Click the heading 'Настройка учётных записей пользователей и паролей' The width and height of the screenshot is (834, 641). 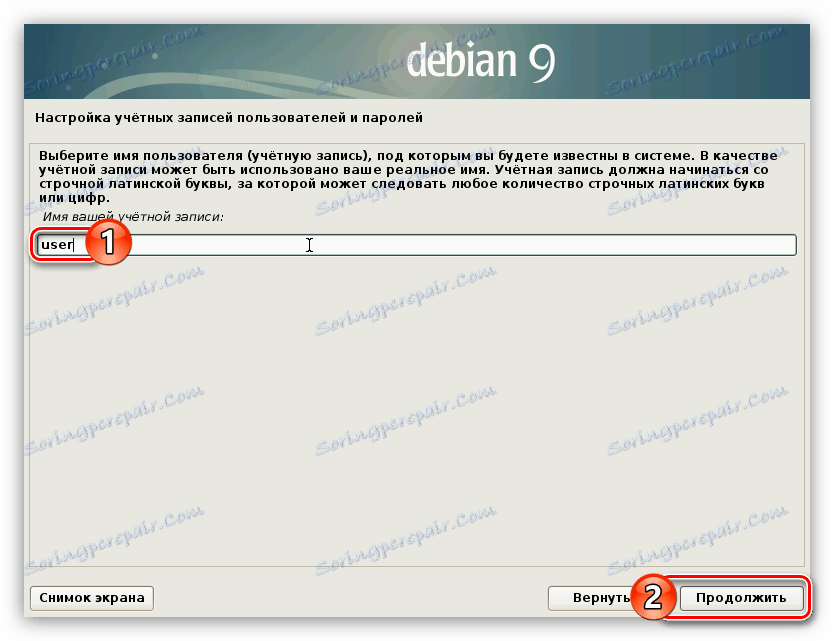(x=229, y=118)
